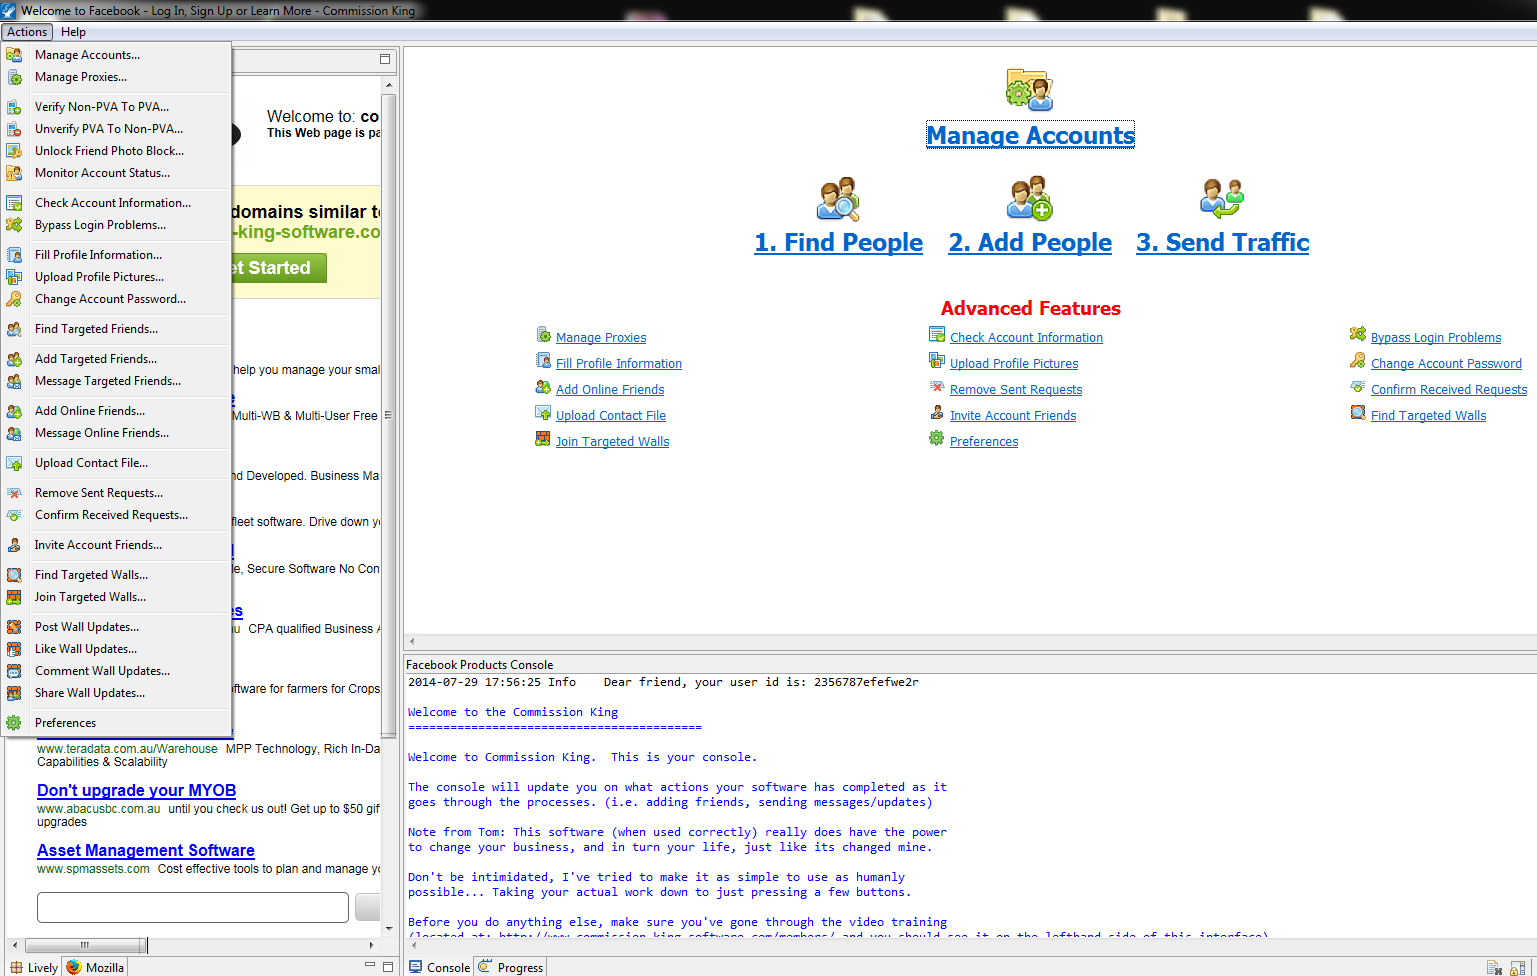
Task: Select Comment Wall Updates... menu item
Action: 116,671
